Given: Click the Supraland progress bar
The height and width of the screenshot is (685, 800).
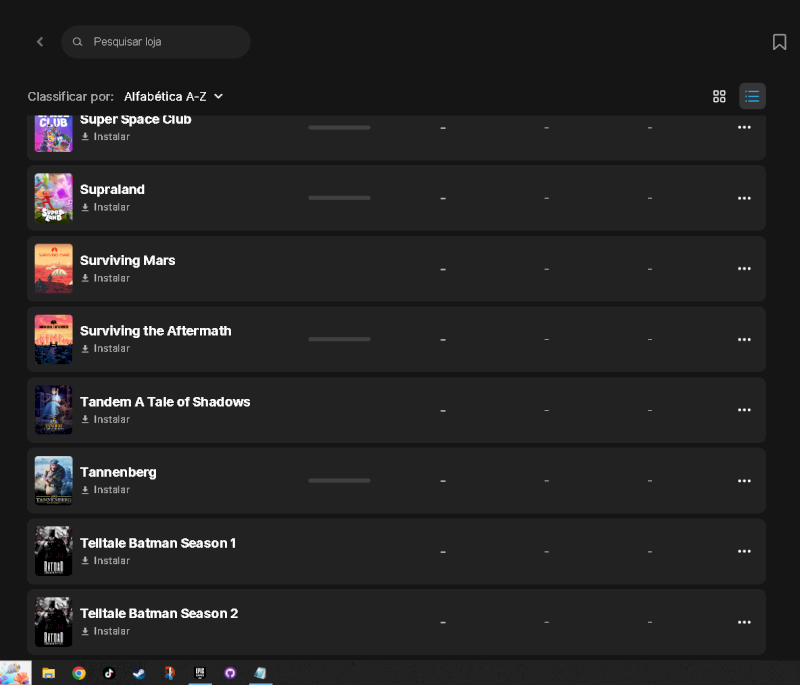Looking at the screenshot, I should click(x=339, y=198).
